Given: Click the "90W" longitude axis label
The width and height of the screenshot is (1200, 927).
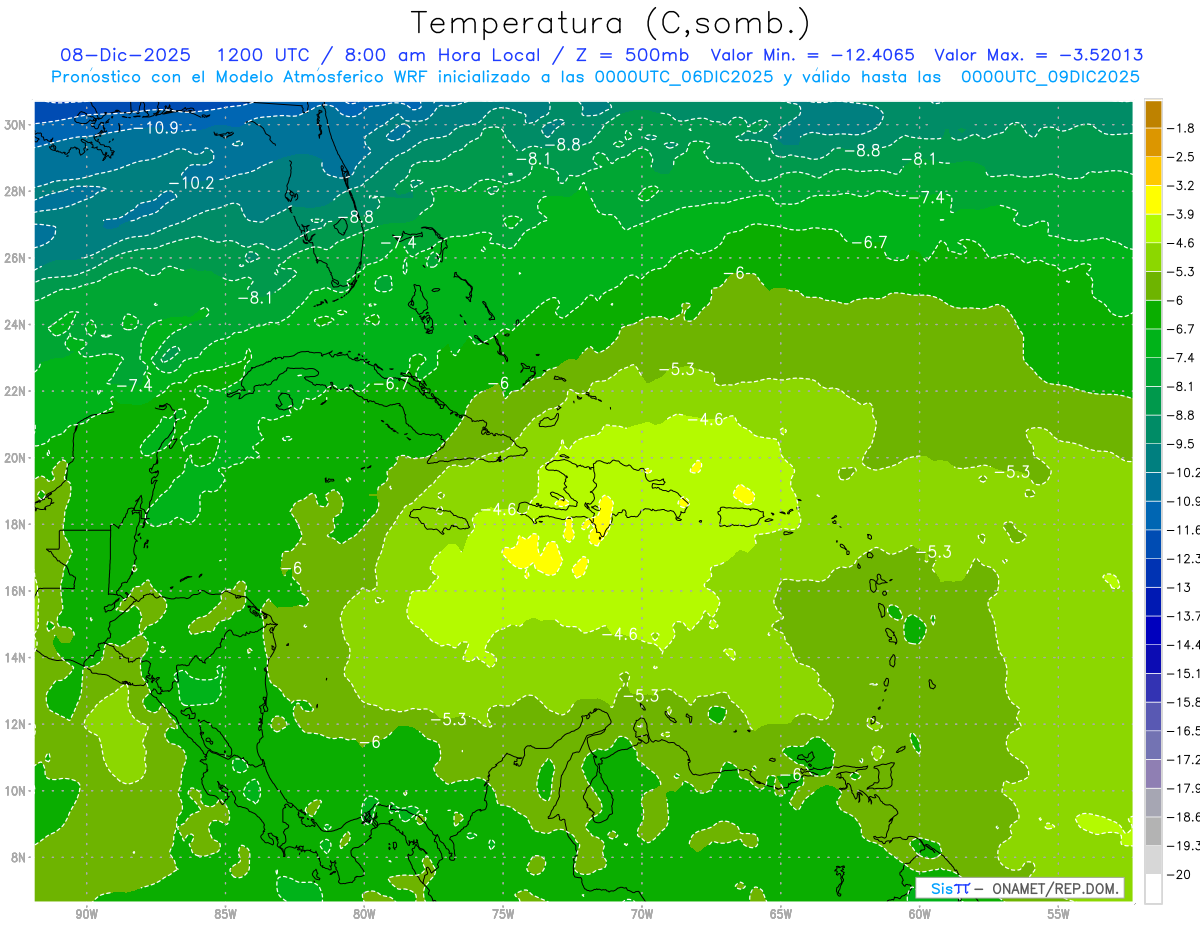Looking at the screenshot, I should [87, 914].
